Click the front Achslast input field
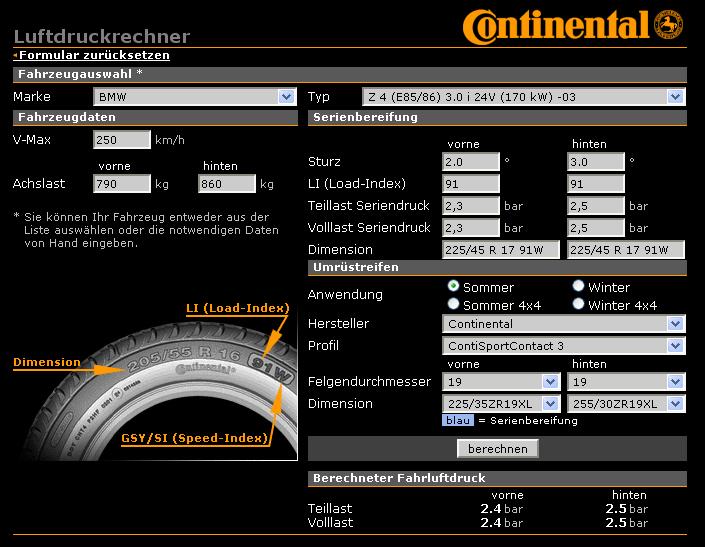 click(x=122, y=184)
